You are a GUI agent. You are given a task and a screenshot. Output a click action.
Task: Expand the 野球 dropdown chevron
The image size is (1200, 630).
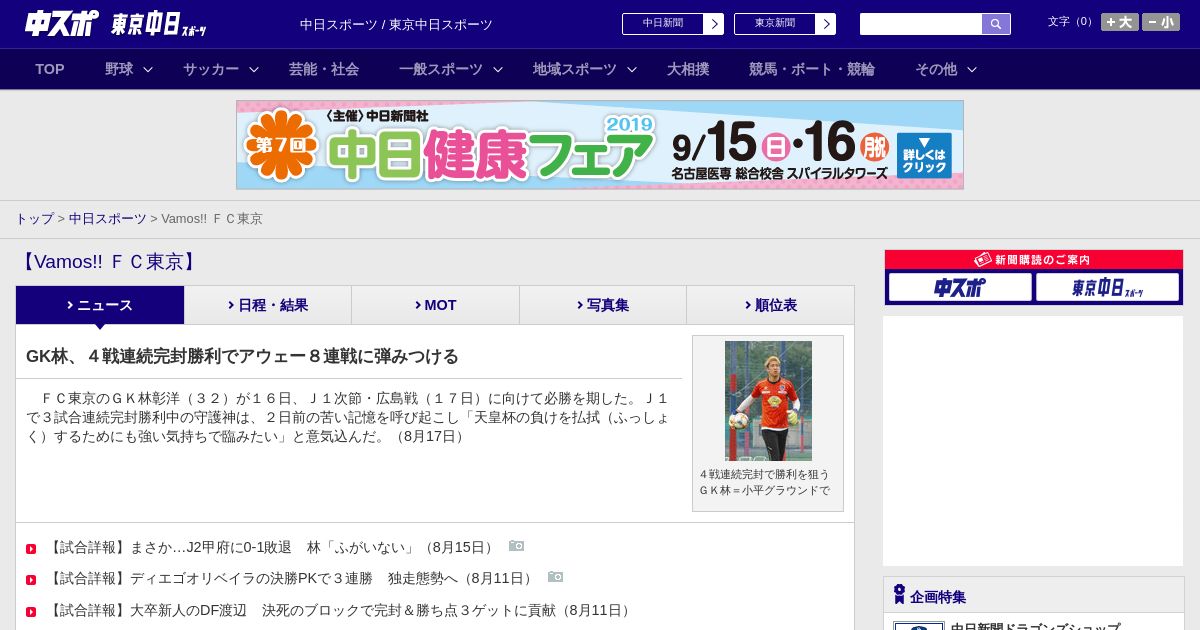click(x=148, y=69)
